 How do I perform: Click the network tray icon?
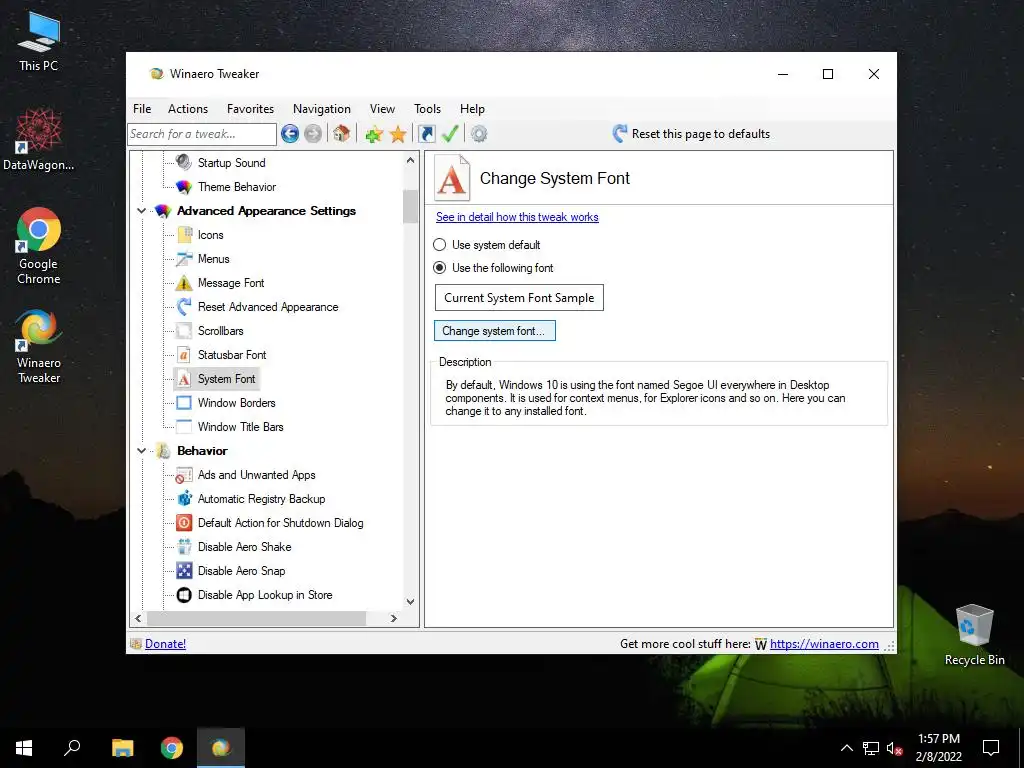pyautogui.click(x=871, y=748)
